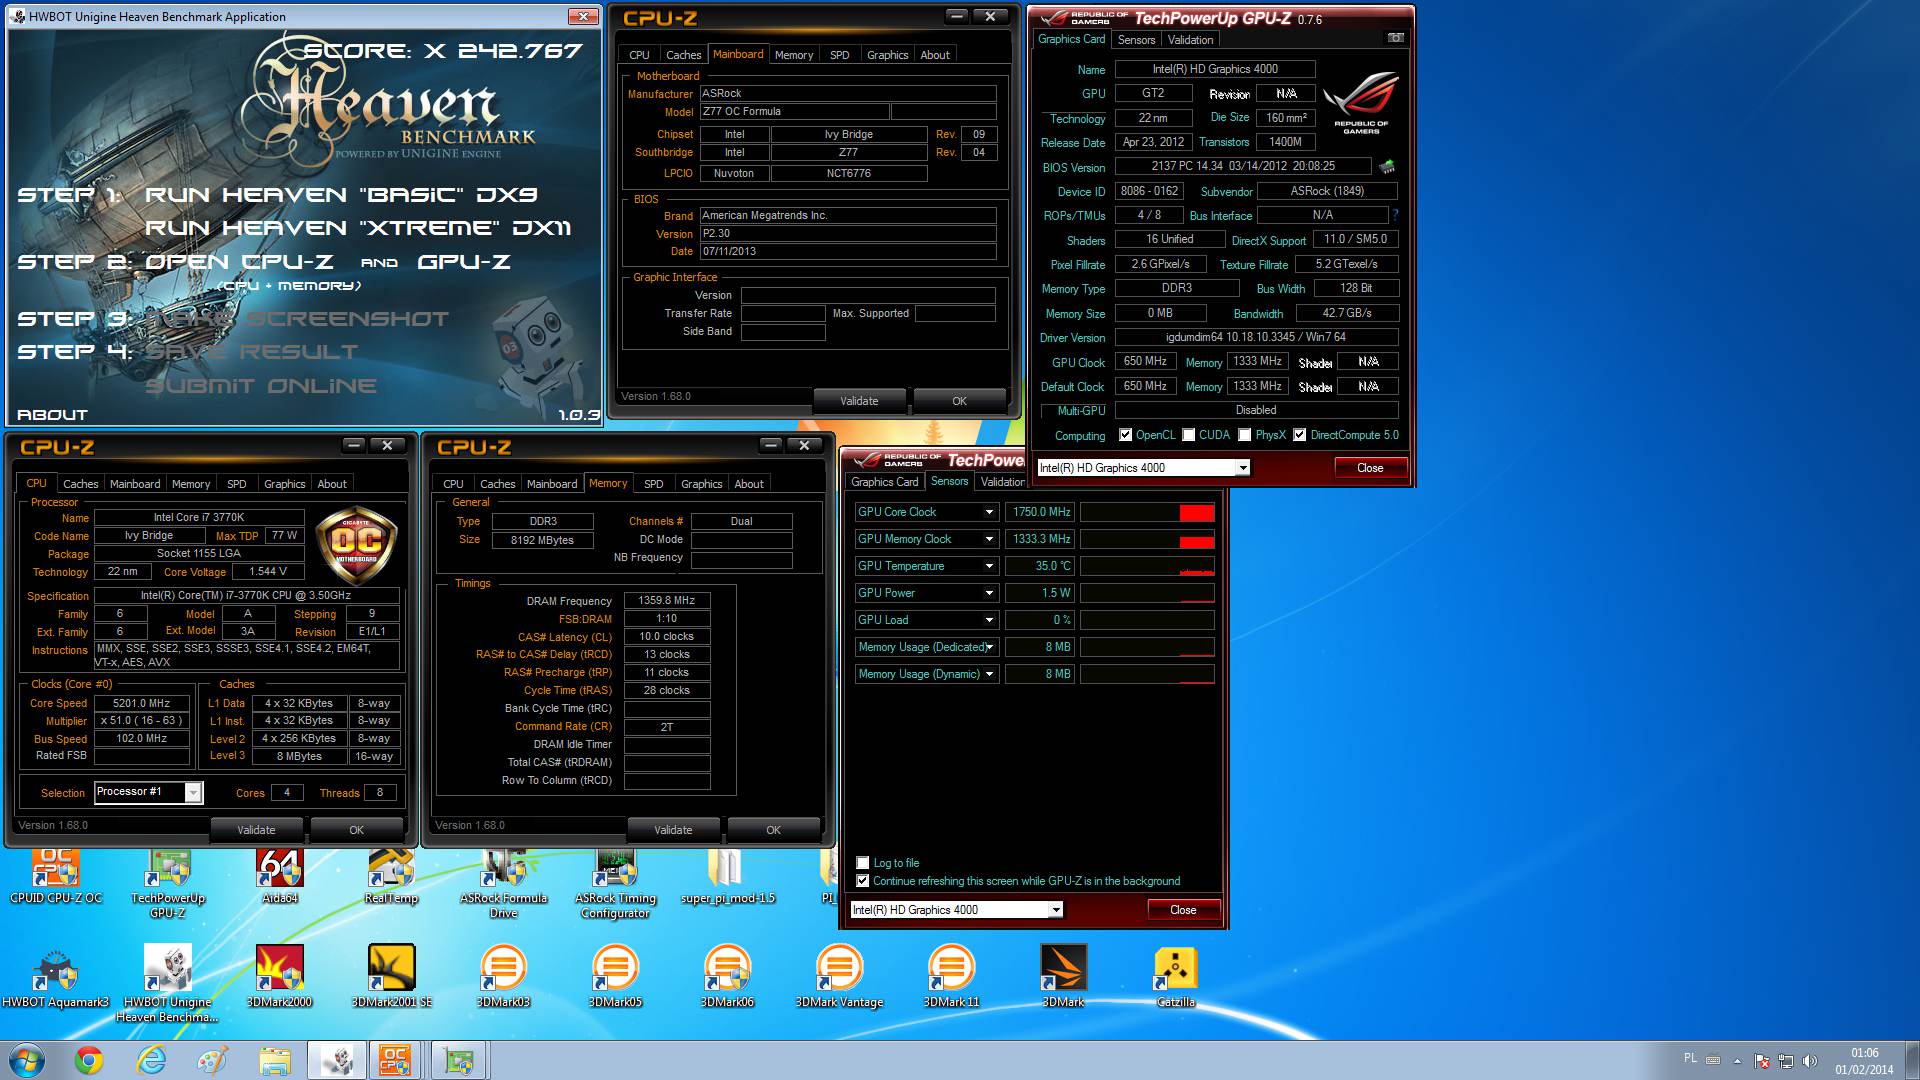Viewport: 1920px width, 1080px height.
Task: Open Processor #1 selection dropdown
Action: pos(193,793)
